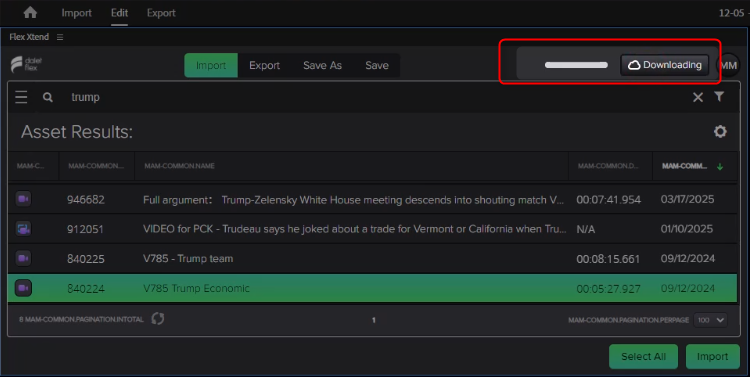This screenshot has height=377, width=750.
Task: Click the download progress bar
Action: point(576,65)
